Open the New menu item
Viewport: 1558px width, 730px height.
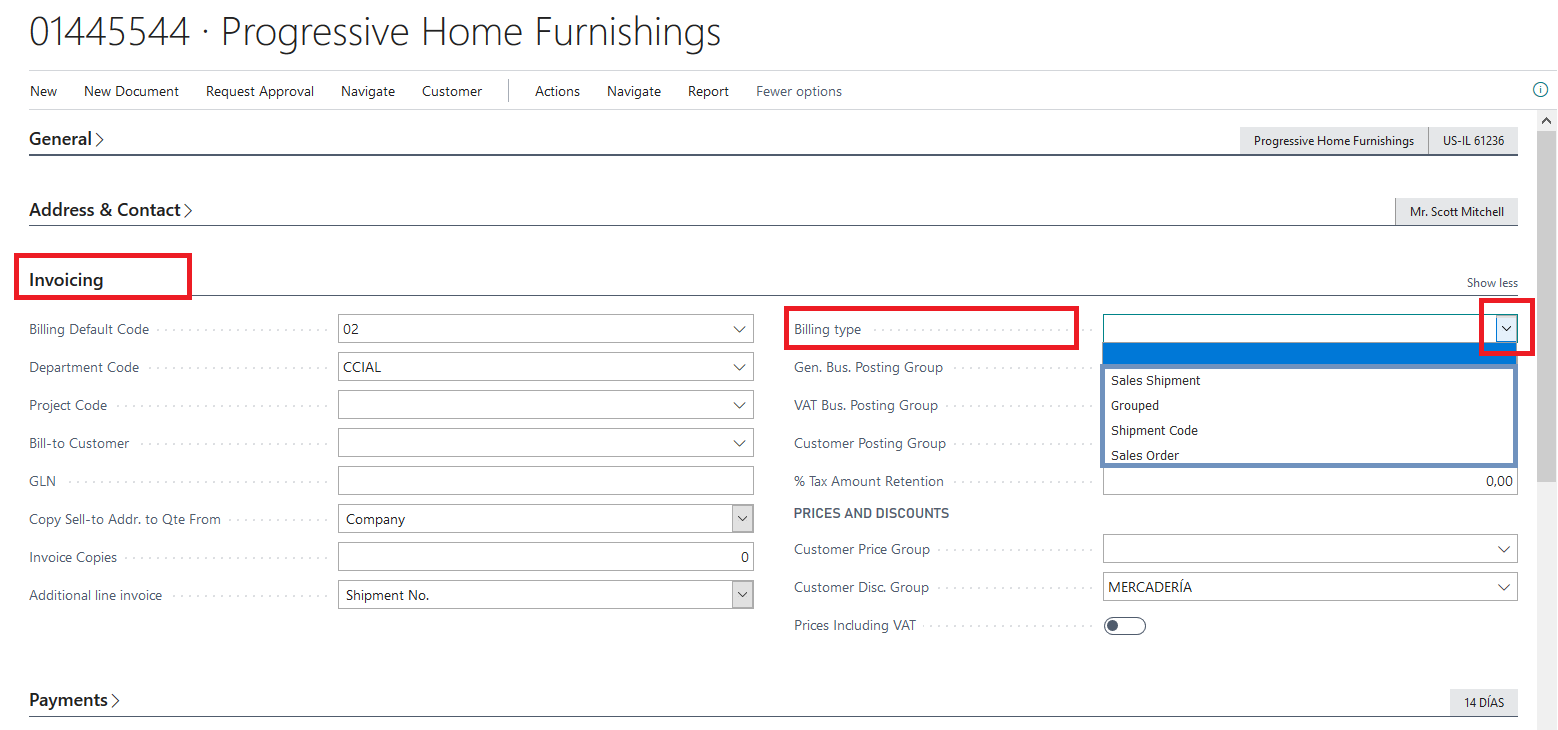pyautogui.click(x=44, y=91)
